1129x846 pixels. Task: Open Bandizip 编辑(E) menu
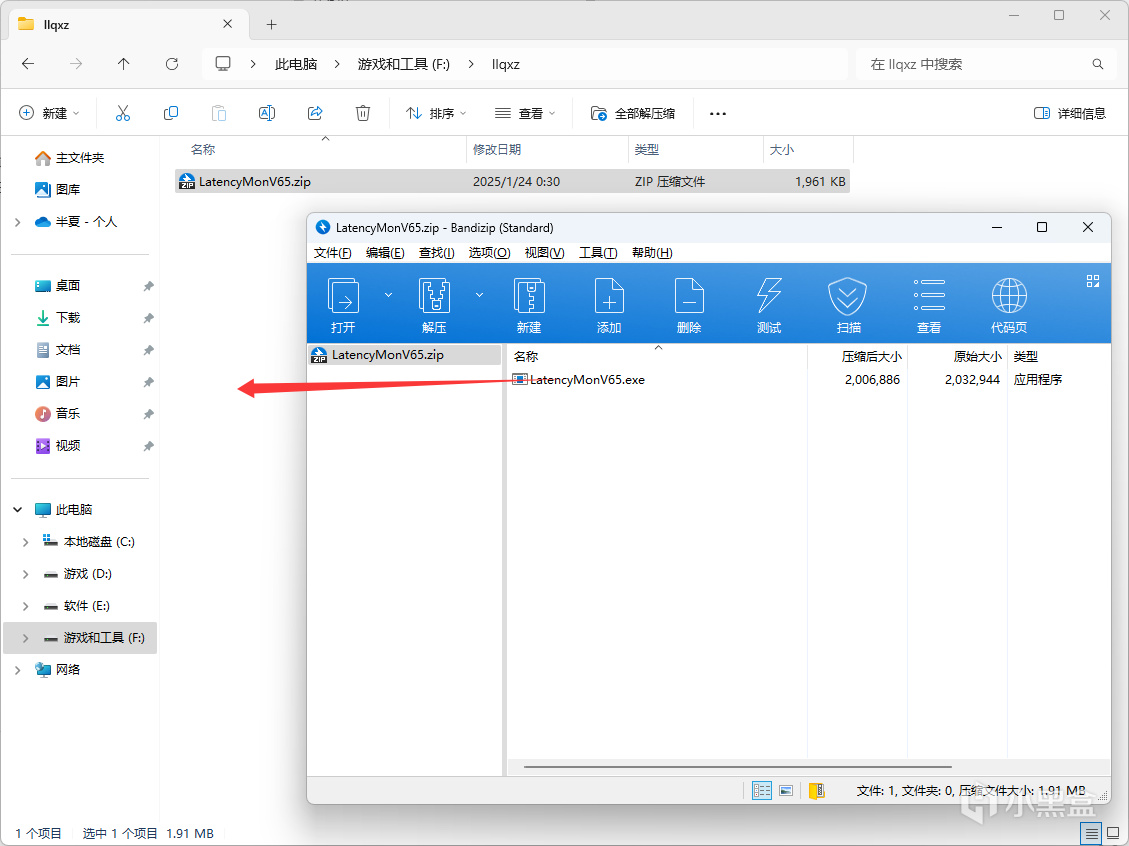385,253
